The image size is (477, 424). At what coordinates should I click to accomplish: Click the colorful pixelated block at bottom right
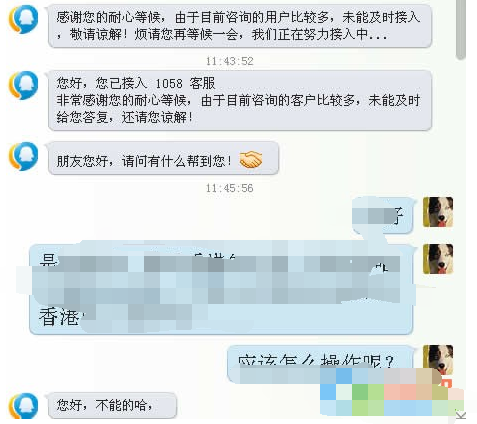[x=392, y=392]
